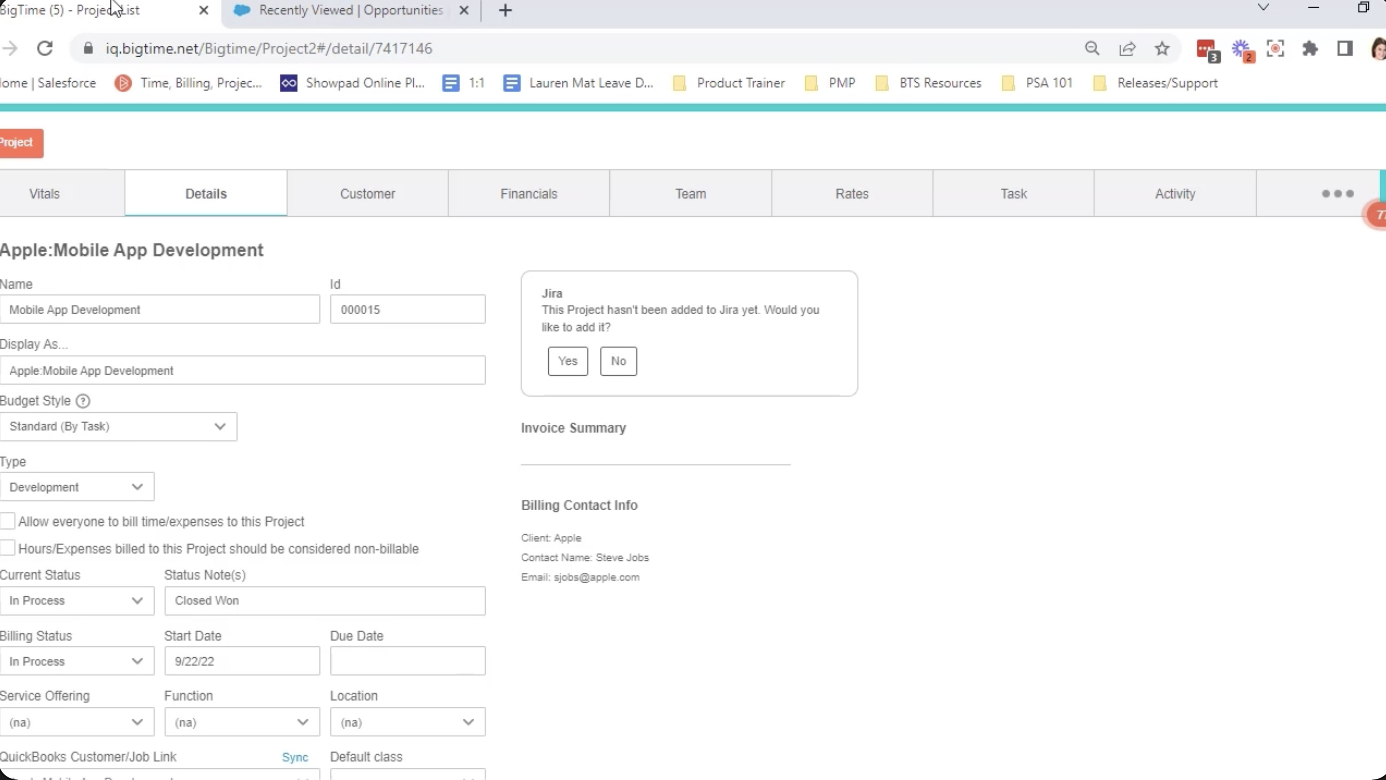Open the tab search chevron
The width and height of the screenshot is (1386, 780).
point(1263,8)
